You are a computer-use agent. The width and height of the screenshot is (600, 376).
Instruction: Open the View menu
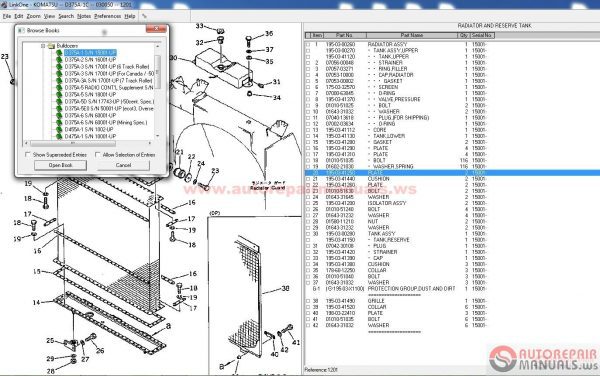point(49,16)
